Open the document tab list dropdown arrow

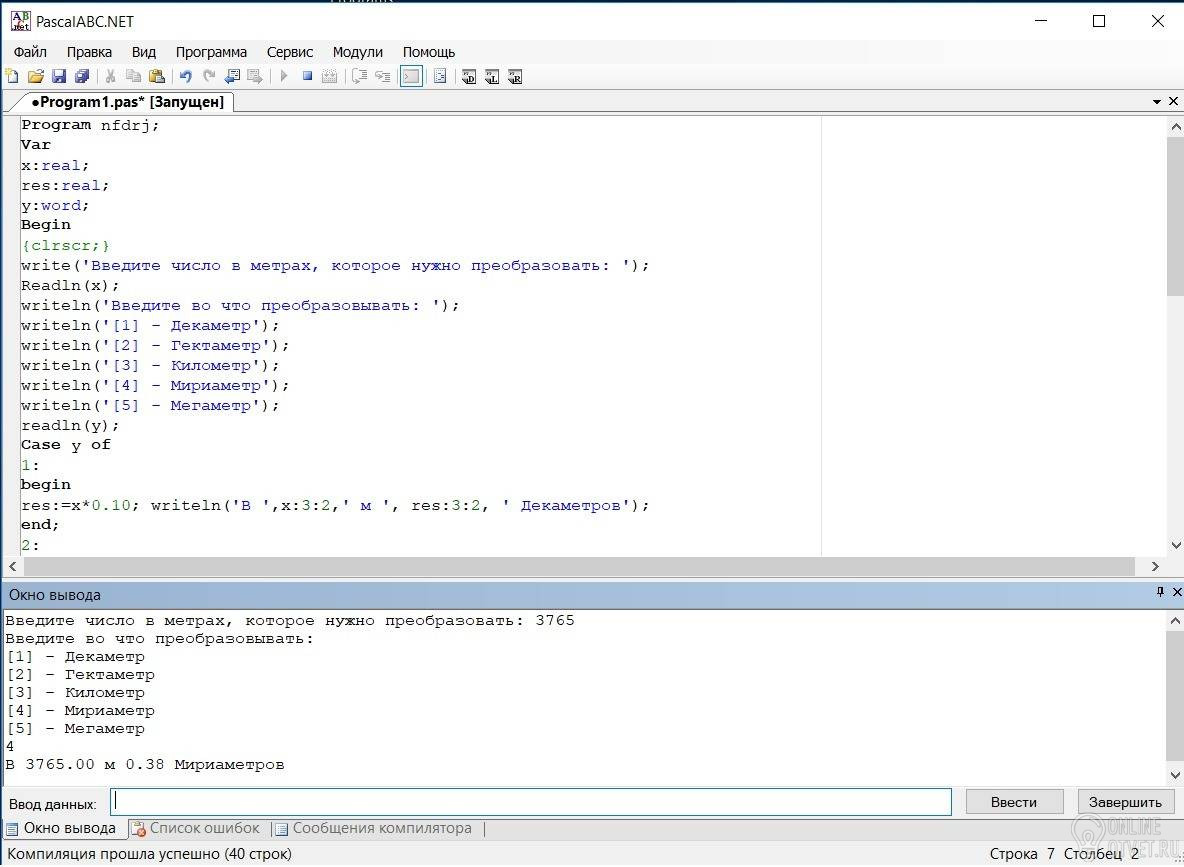tap(1156, 102)
